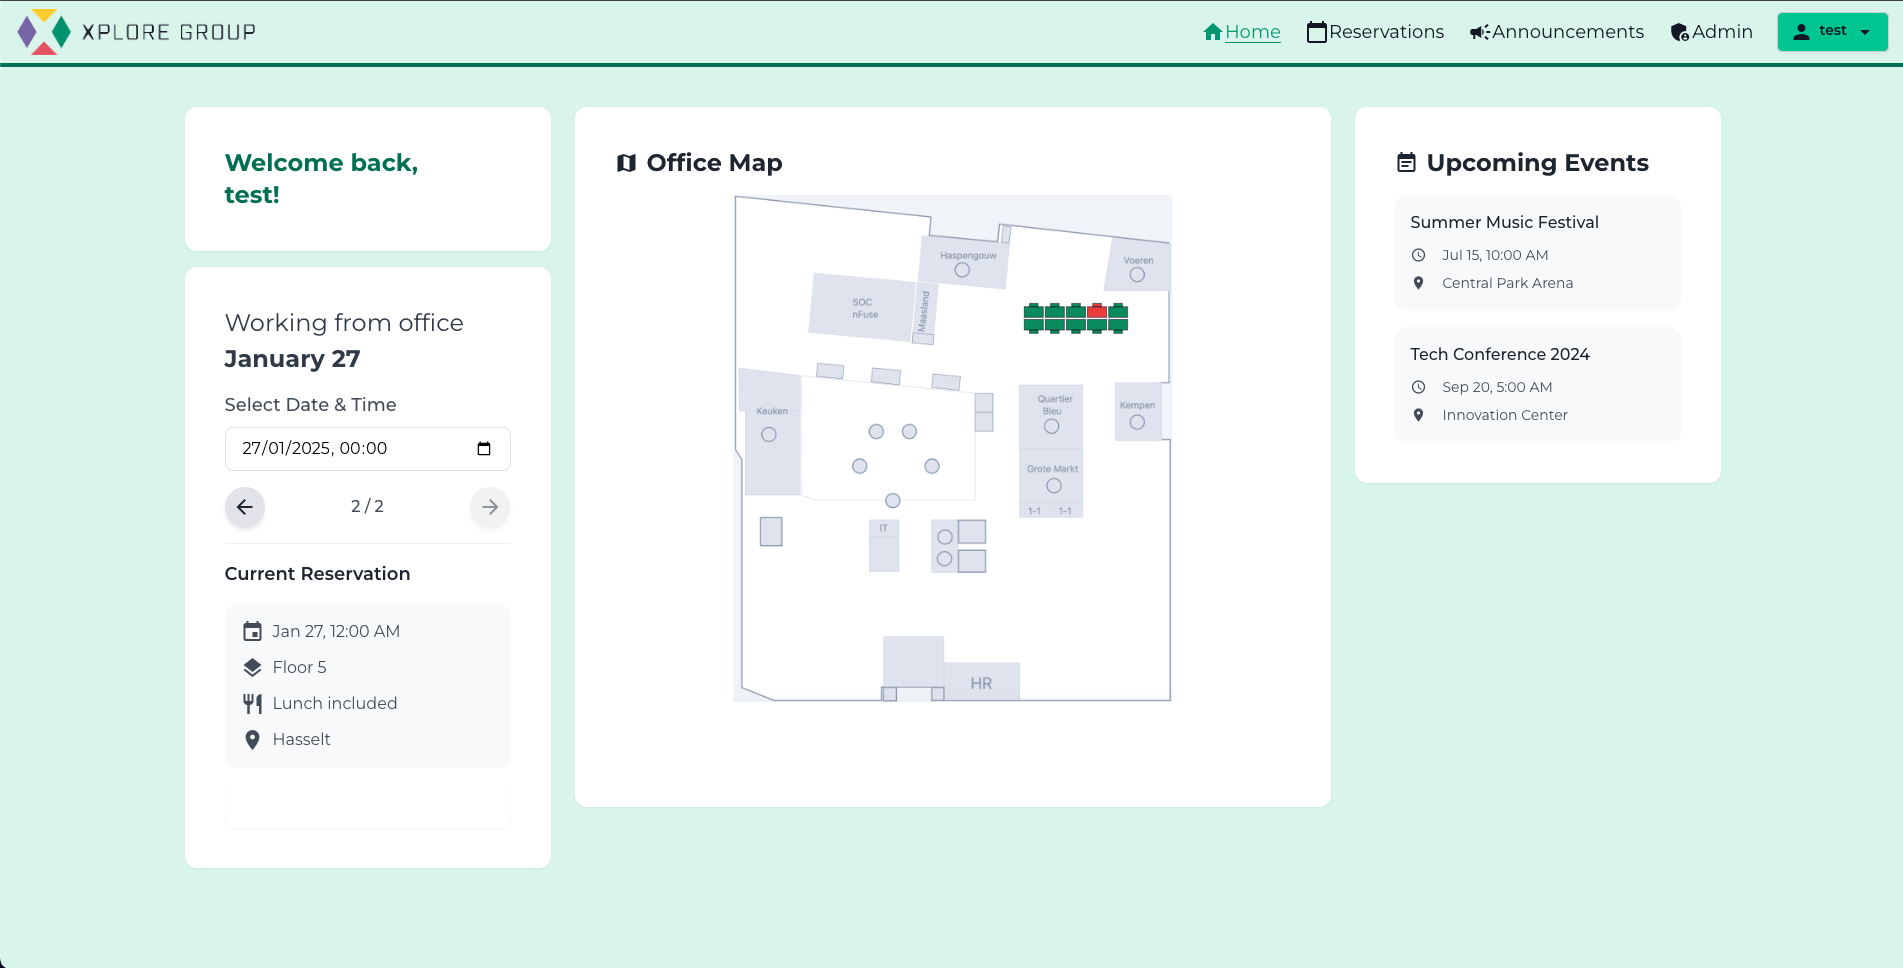The height and width of the screenshot is (968, 1903).
Task: Click the layers icon beside Floor 5
Action: pos(252,667)
